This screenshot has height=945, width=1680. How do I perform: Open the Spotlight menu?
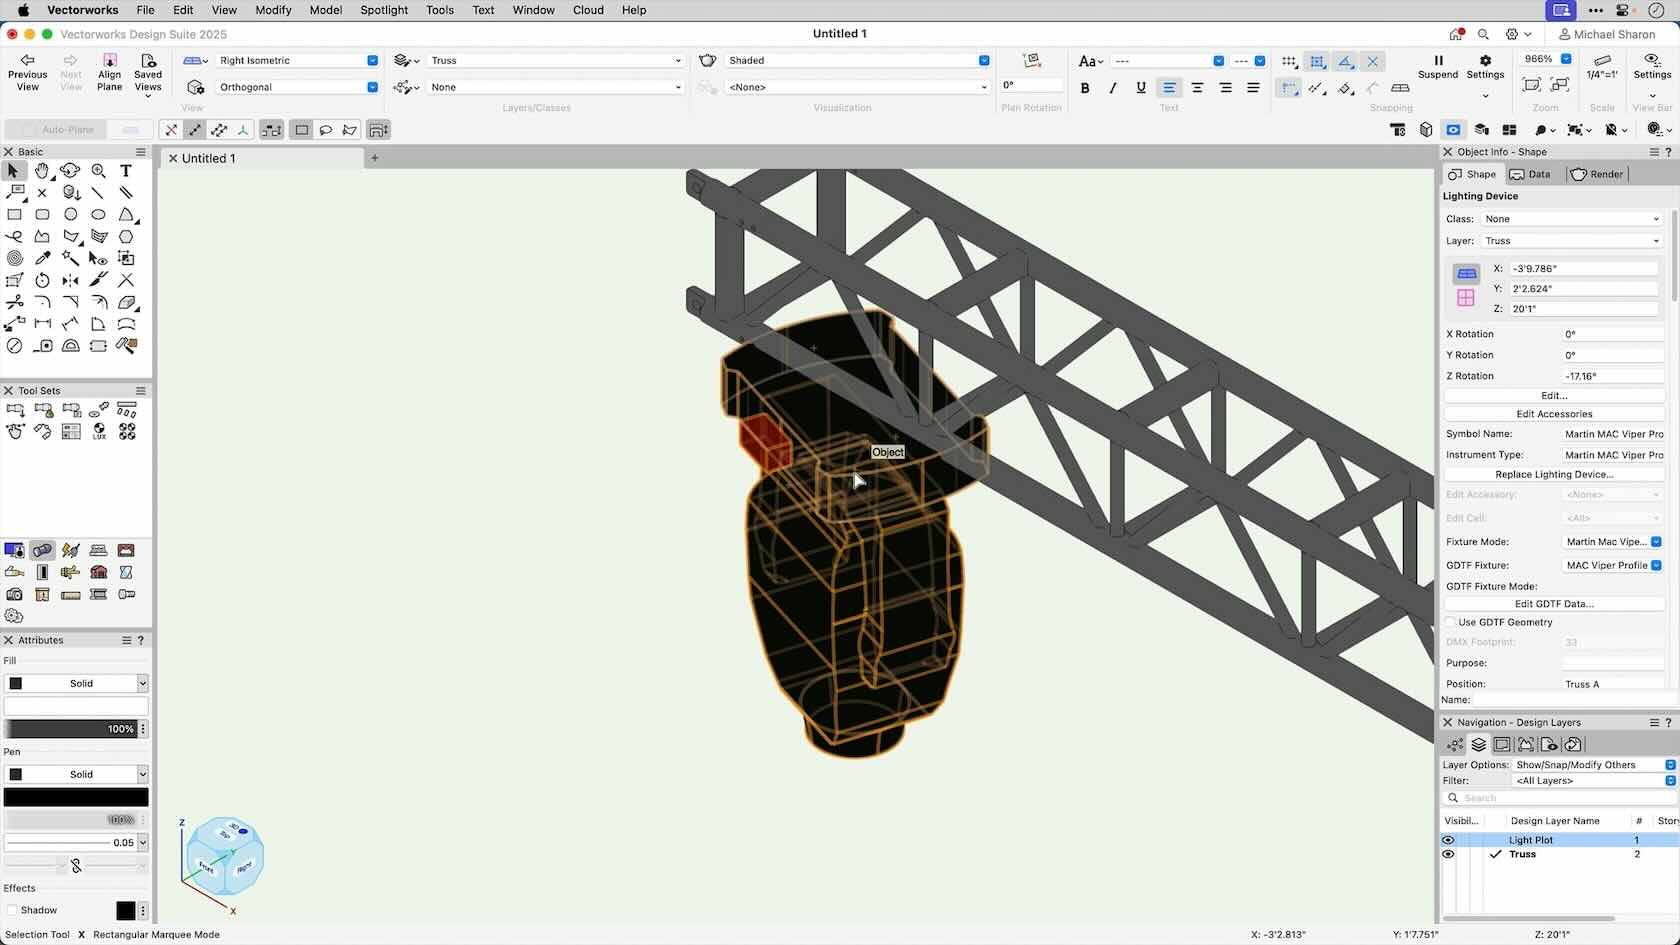(384, 10)
